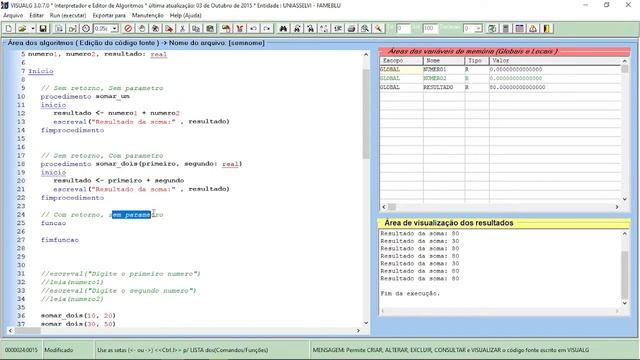Save the algorithm with the floppy icon
Screen dimensions: 640x360
43,29
